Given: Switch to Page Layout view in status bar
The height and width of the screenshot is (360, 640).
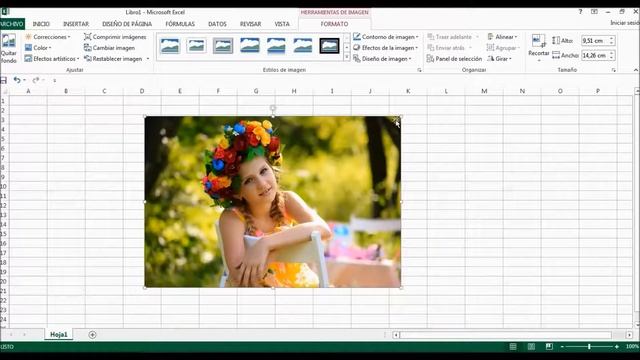Looking at the screenshot, I should 531,347.
